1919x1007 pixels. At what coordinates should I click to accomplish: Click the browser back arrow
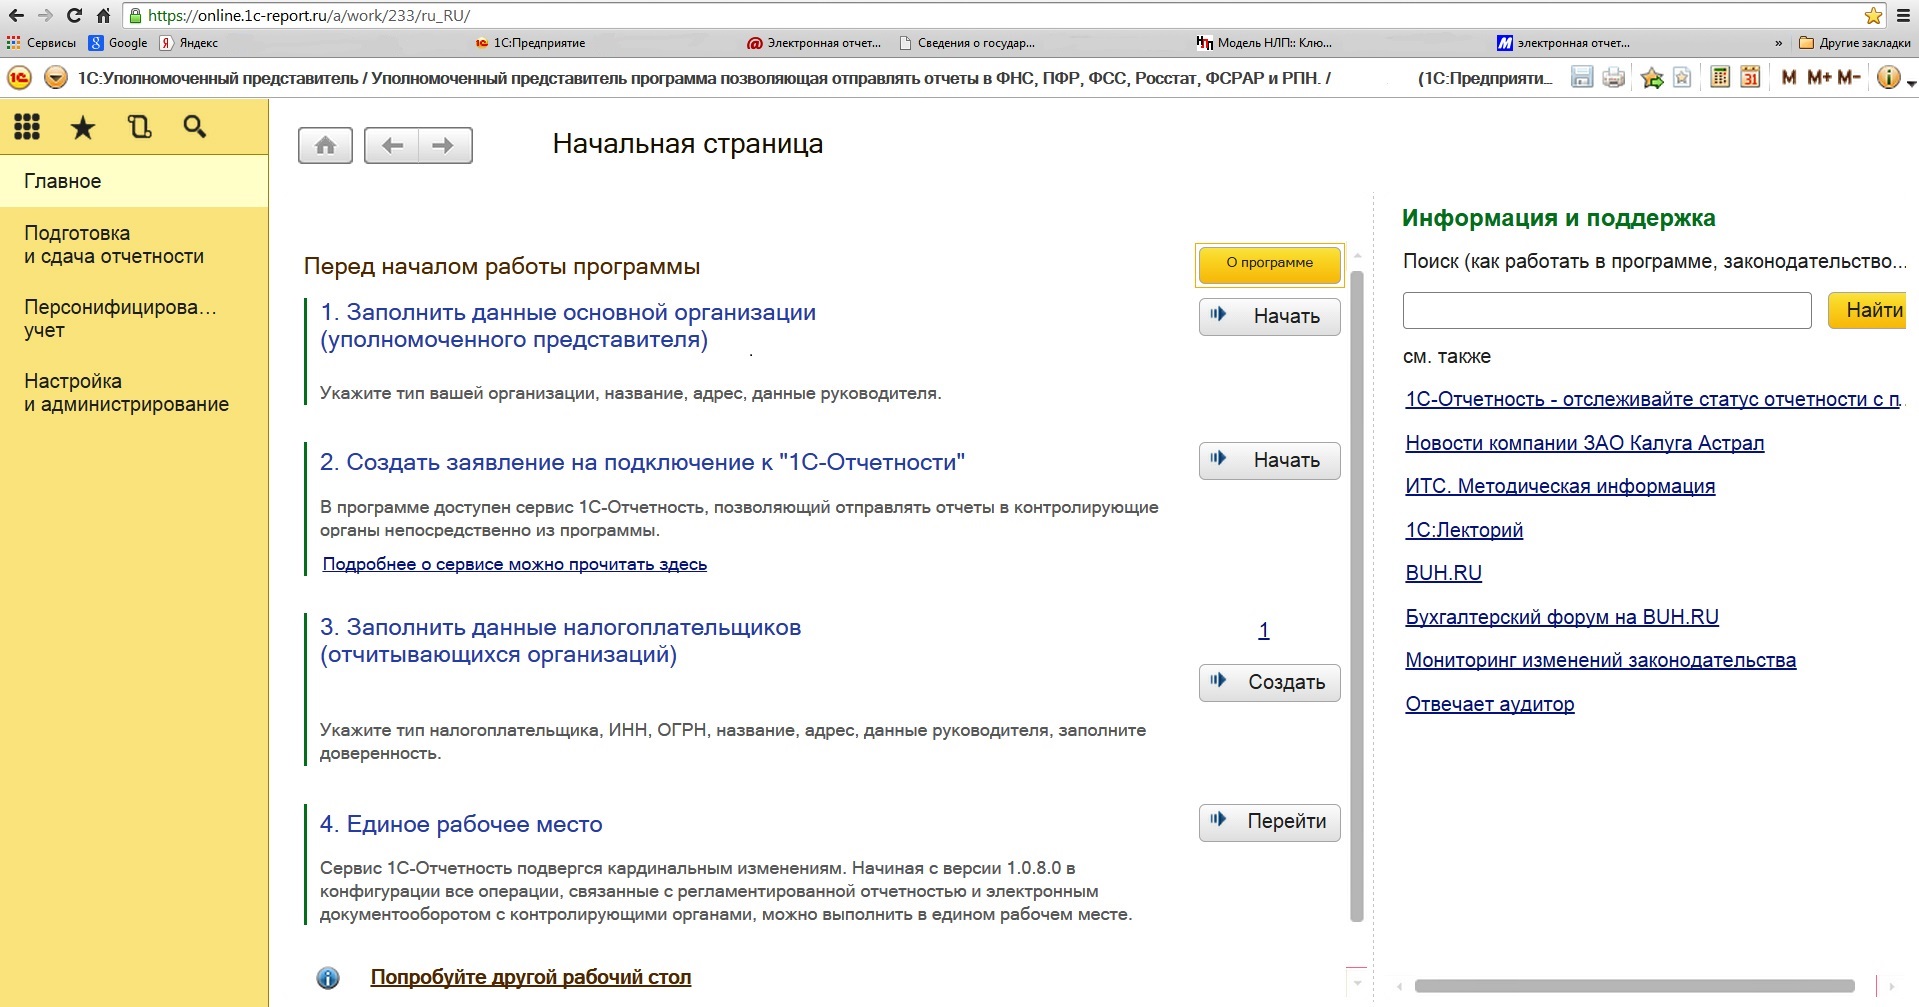(16, 15)
